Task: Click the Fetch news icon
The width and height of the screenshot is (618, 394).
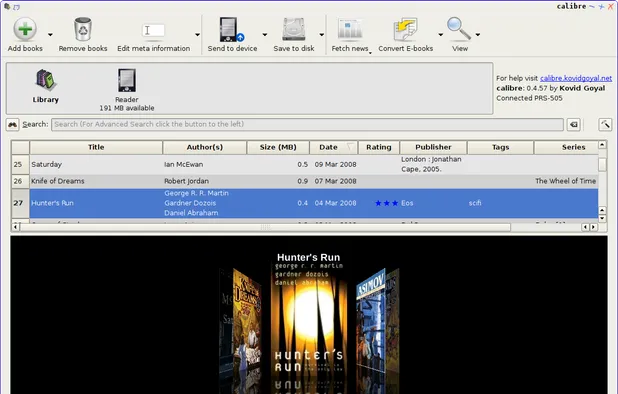Action: click(x=350, y=29)
